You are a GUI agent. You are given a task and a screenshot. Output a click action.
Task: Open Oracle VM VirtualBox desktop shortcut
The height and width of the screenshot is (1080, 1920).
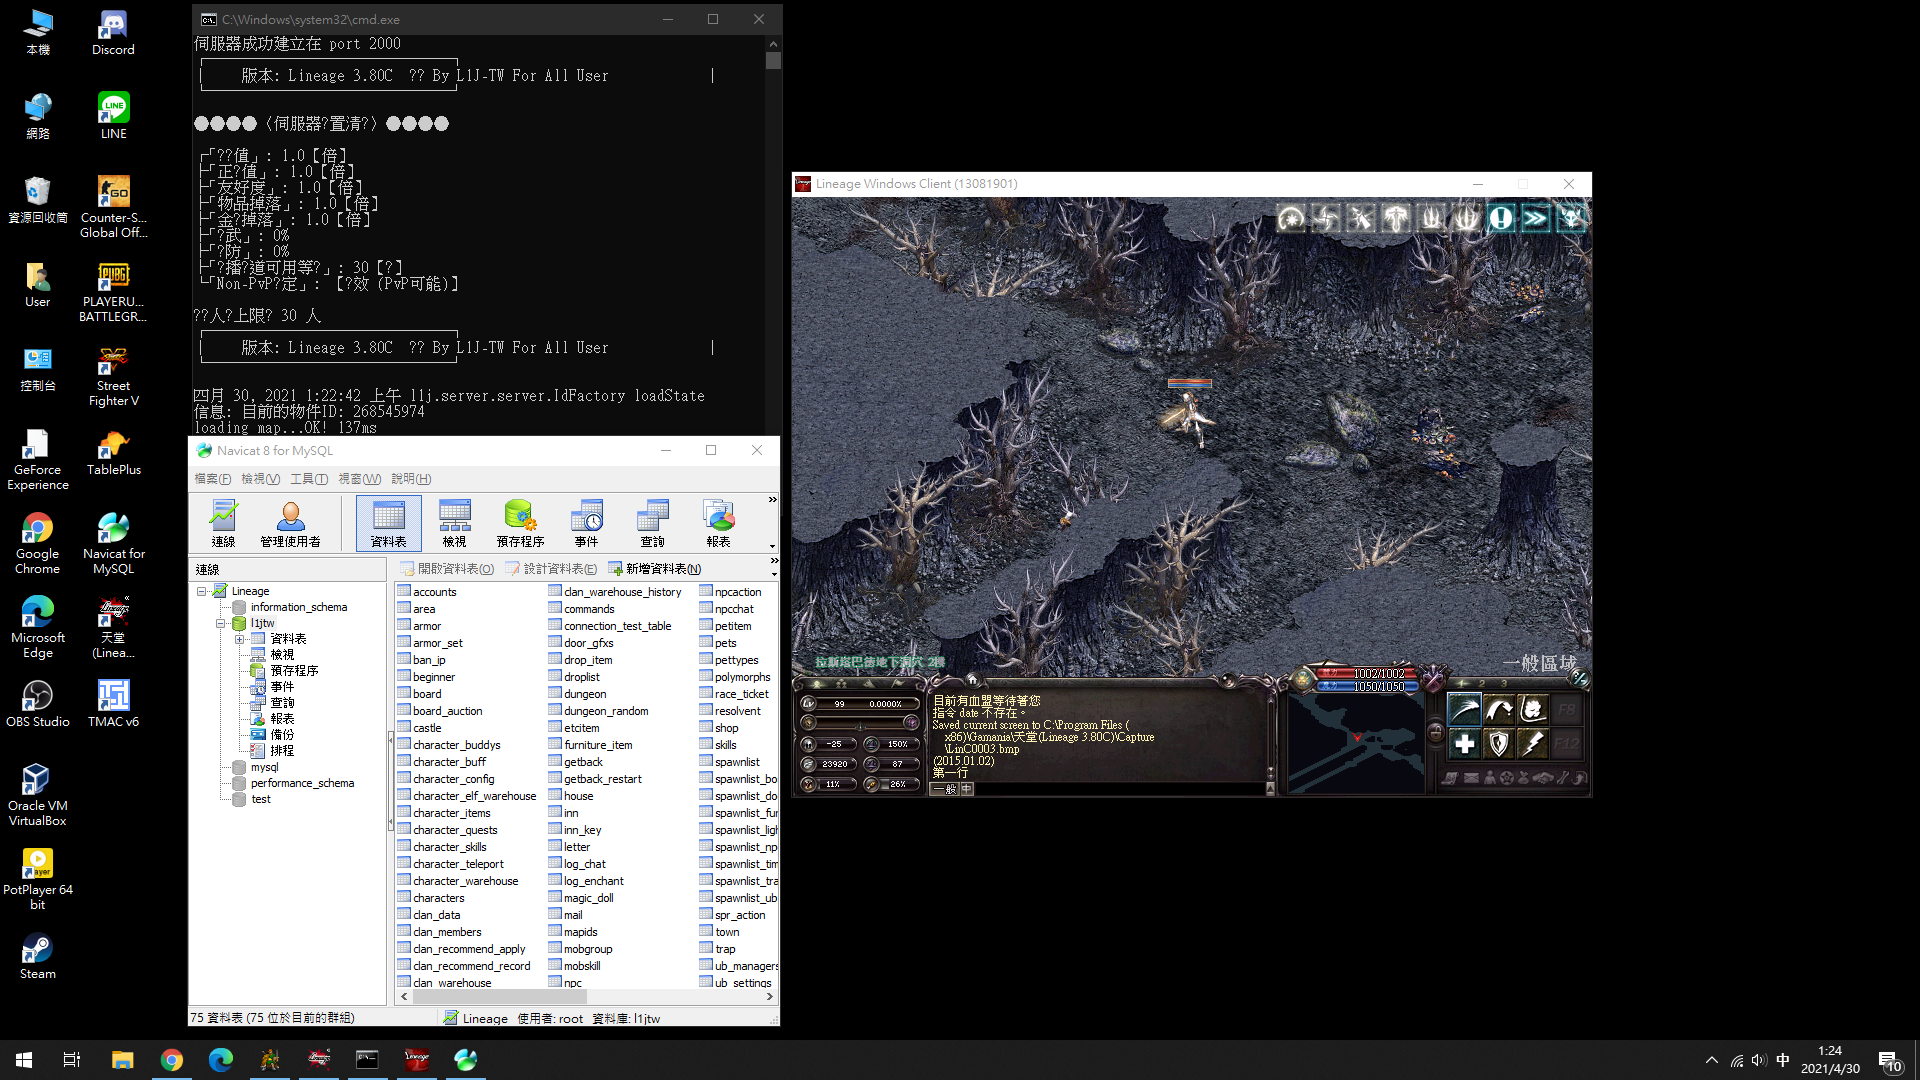37,795
